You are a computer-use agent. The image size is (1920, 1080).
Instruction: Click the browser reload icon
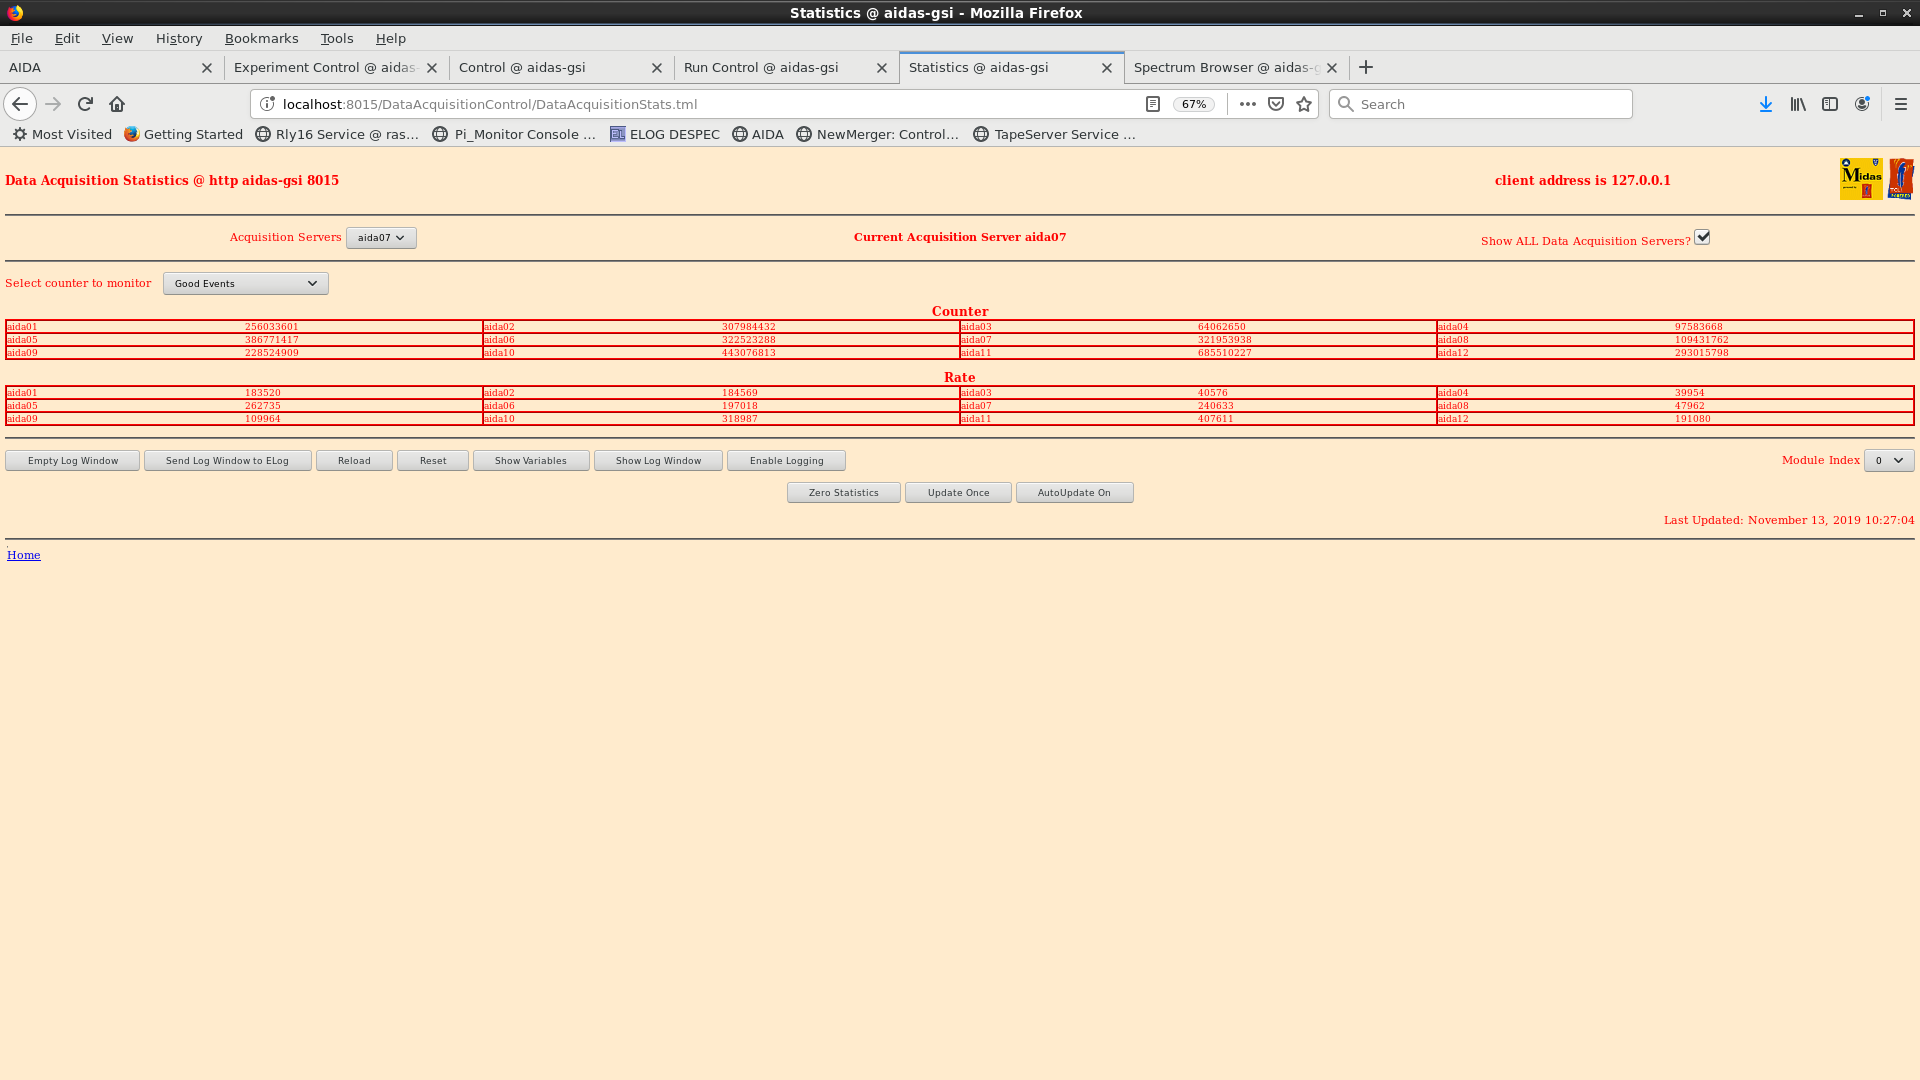click(85, 104)
